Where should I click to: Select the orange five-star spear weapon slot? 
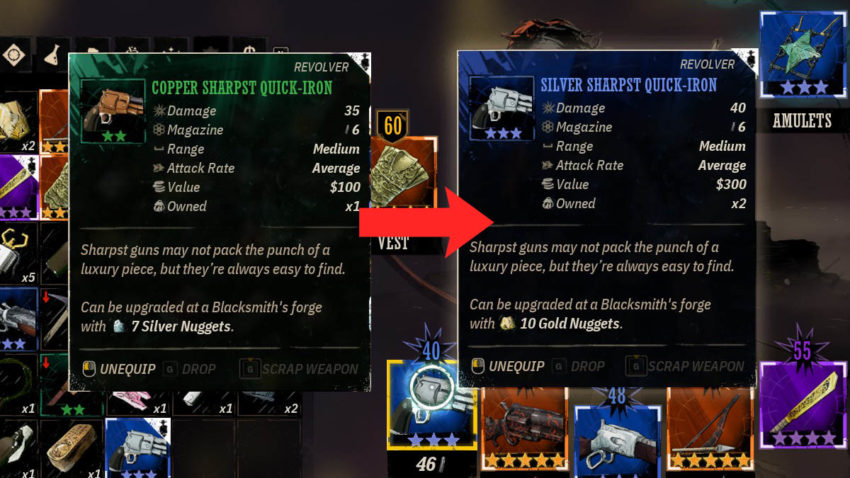coord(710,428)
